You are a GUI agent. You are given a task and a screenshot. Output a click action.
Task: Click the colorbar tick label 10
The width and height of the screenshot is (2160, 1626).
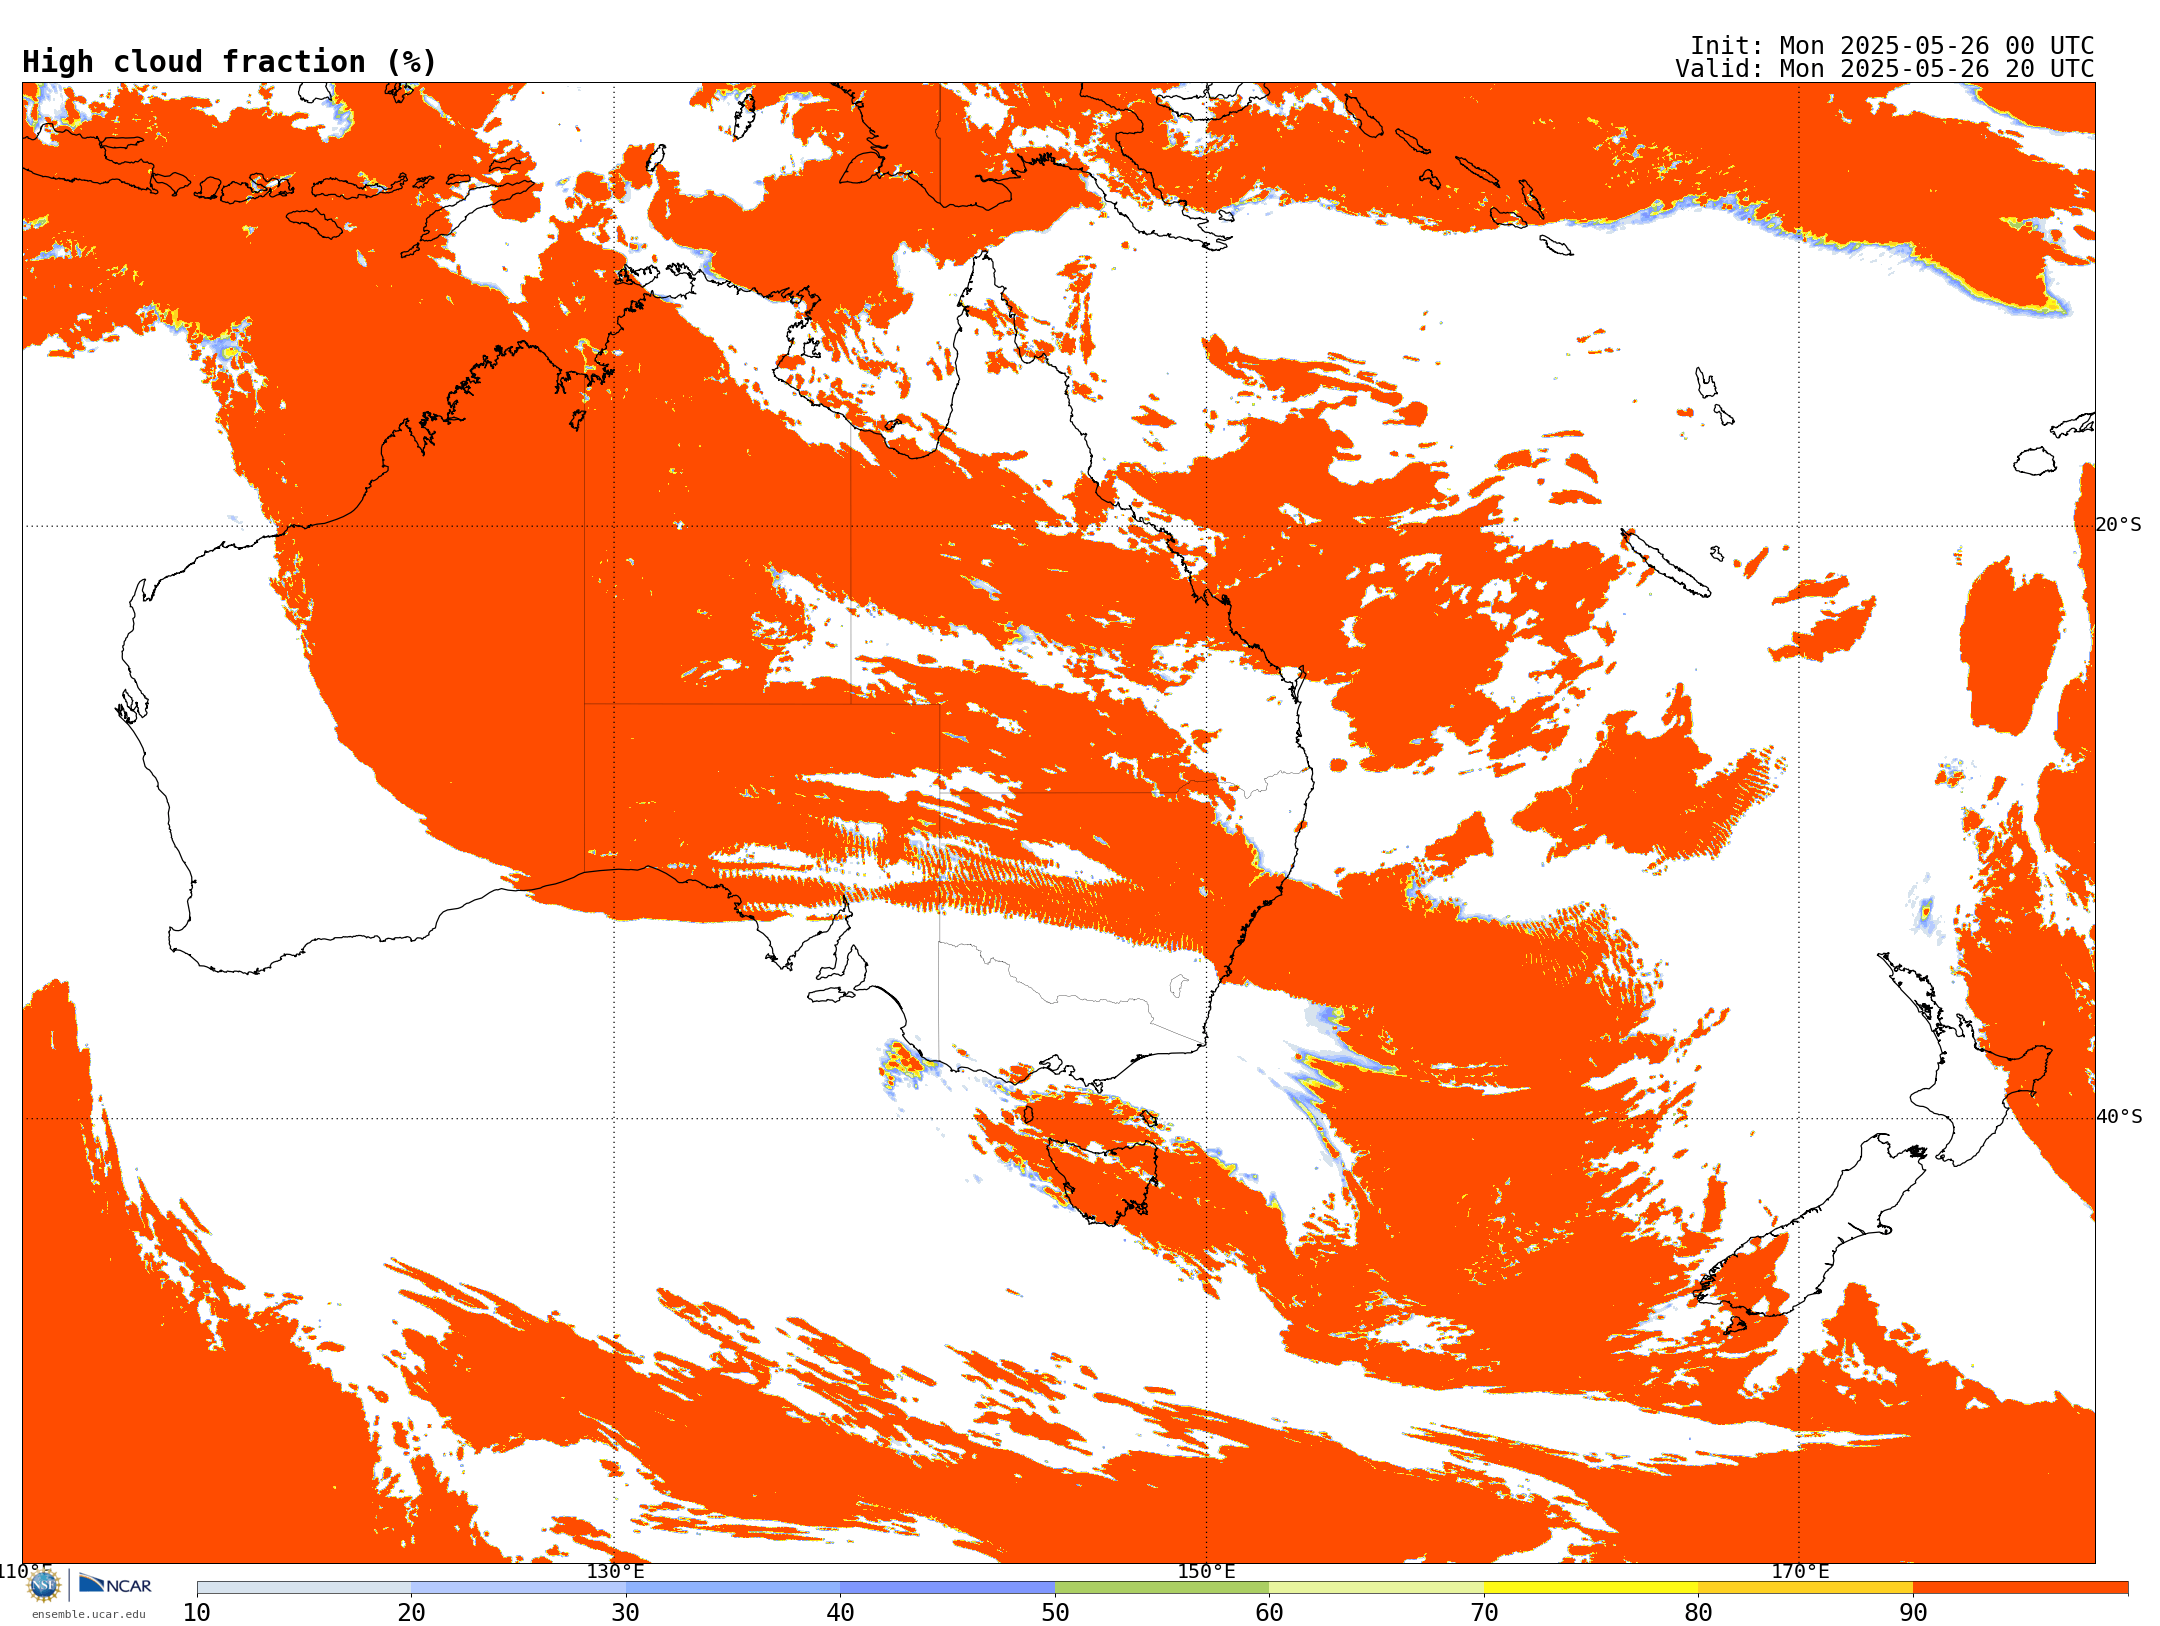[x=197, y=1612]
